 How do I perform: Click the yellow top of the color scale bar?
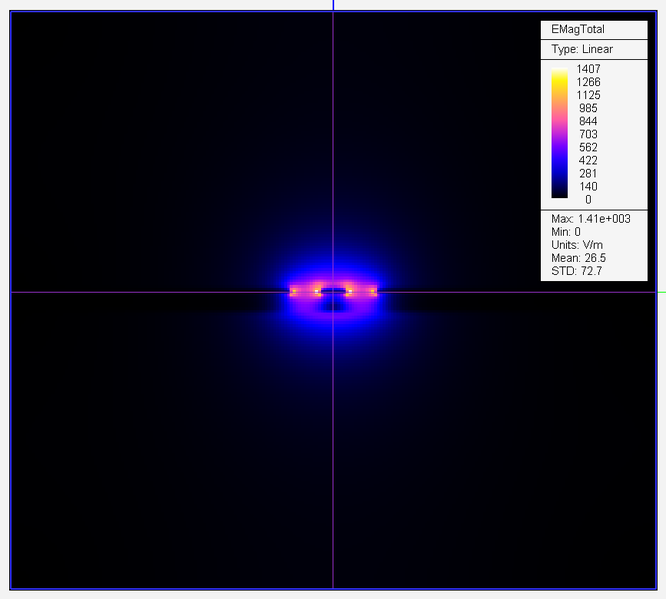(560, 72)
